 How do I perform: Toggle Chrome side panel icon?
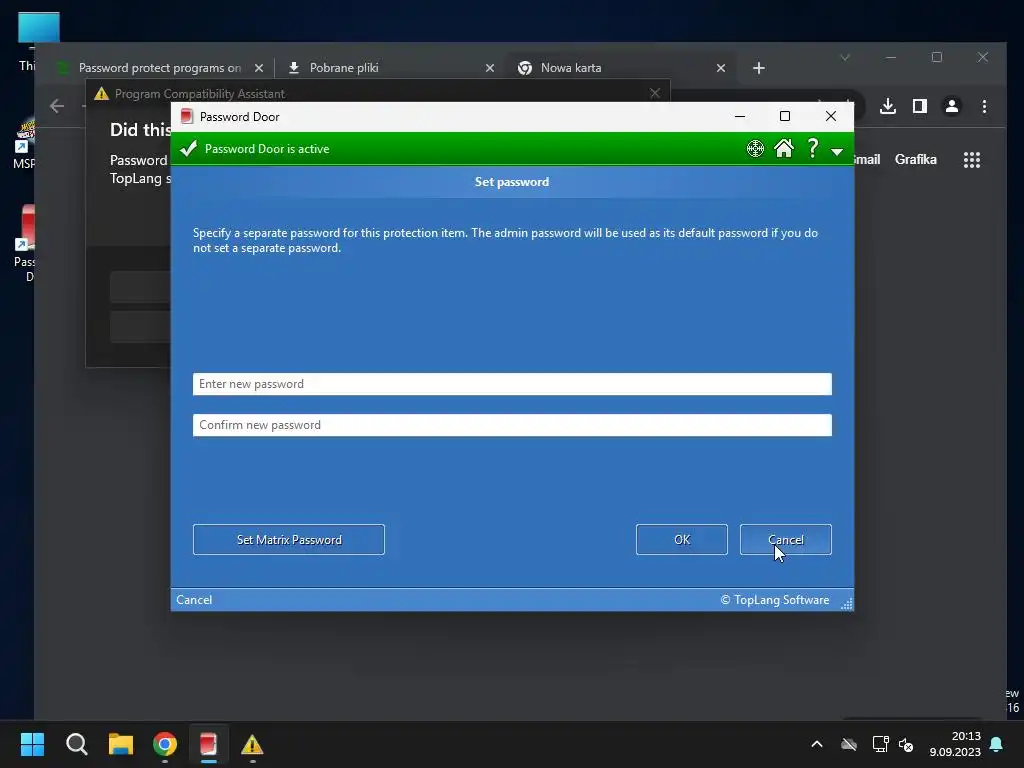coord(920,106)
